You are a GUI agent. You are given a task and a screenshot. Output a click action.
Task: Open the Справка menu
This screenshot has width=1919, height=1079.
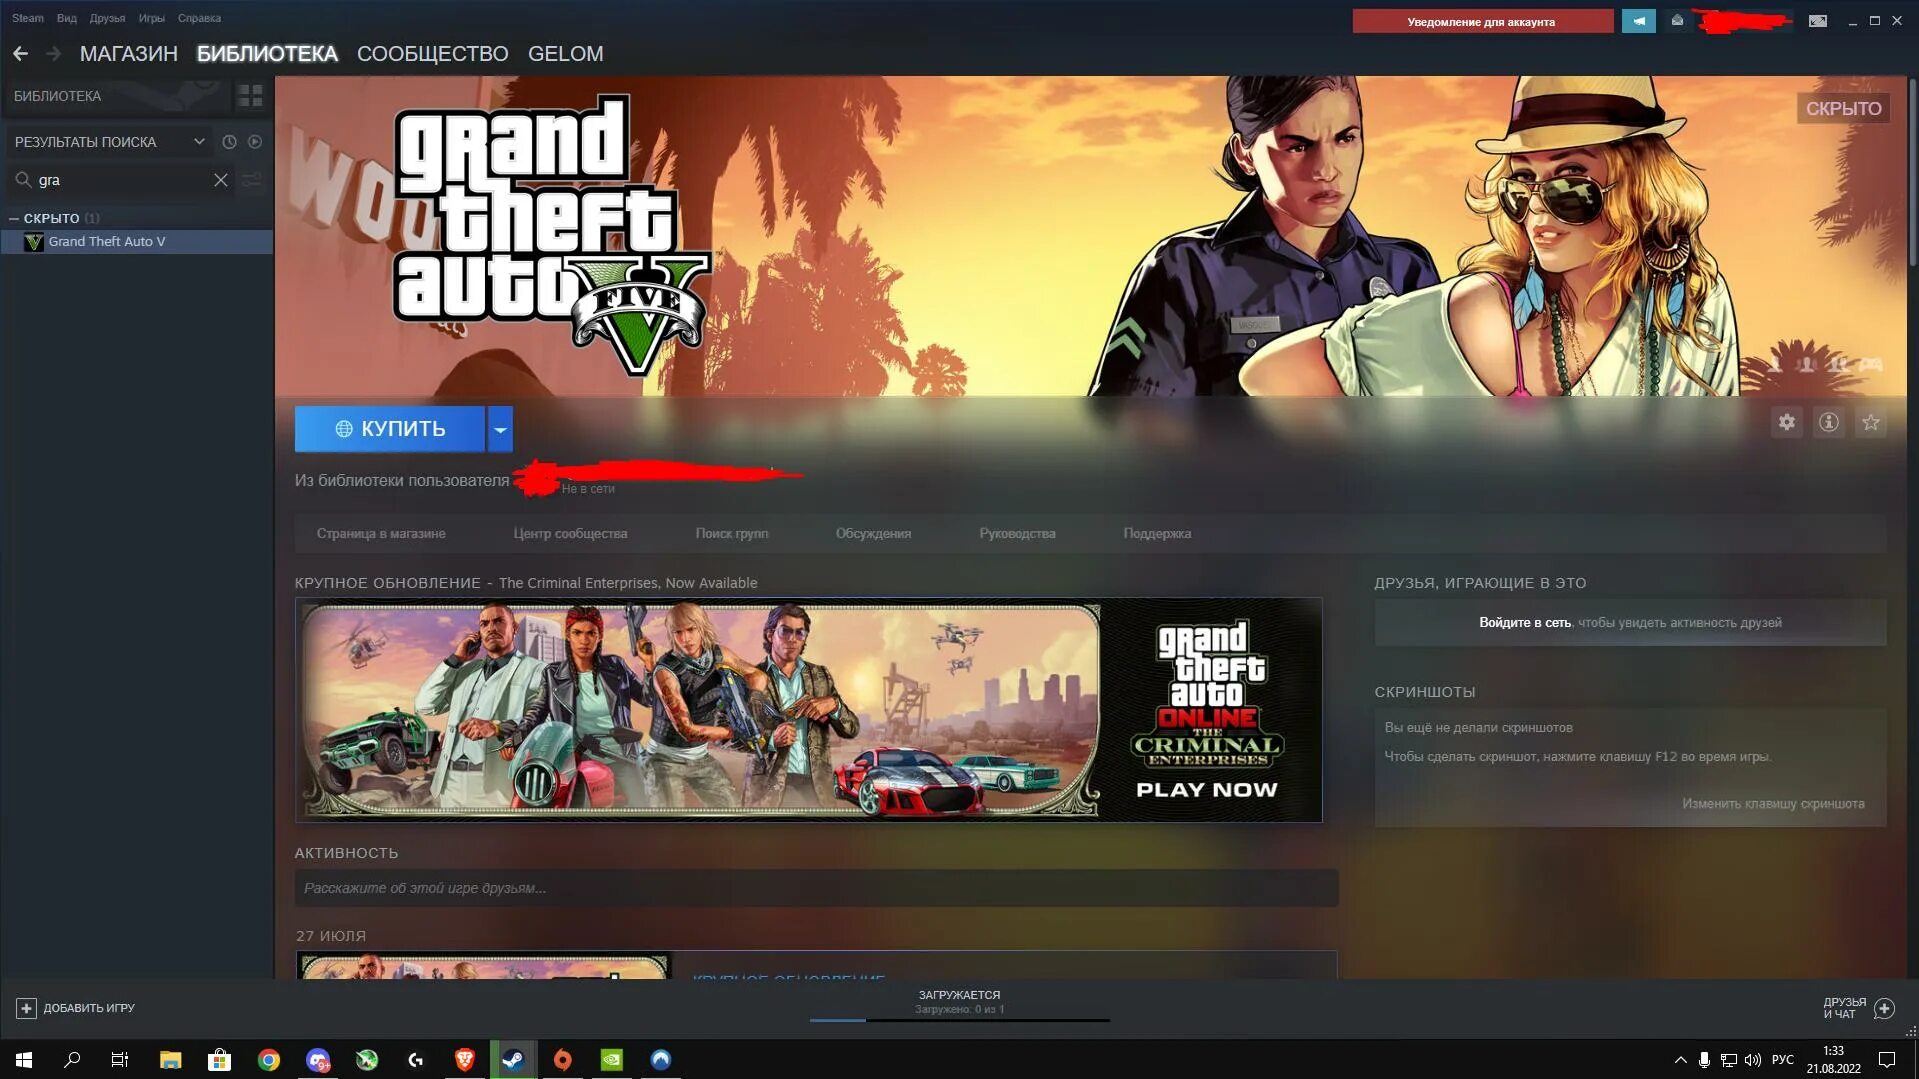coord(199,18)
